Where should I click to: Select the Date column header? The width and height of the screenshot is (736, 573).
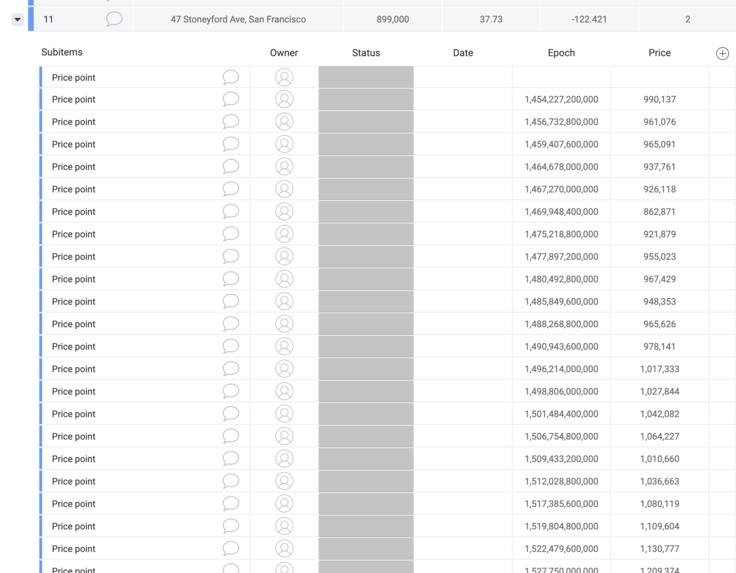463,53
